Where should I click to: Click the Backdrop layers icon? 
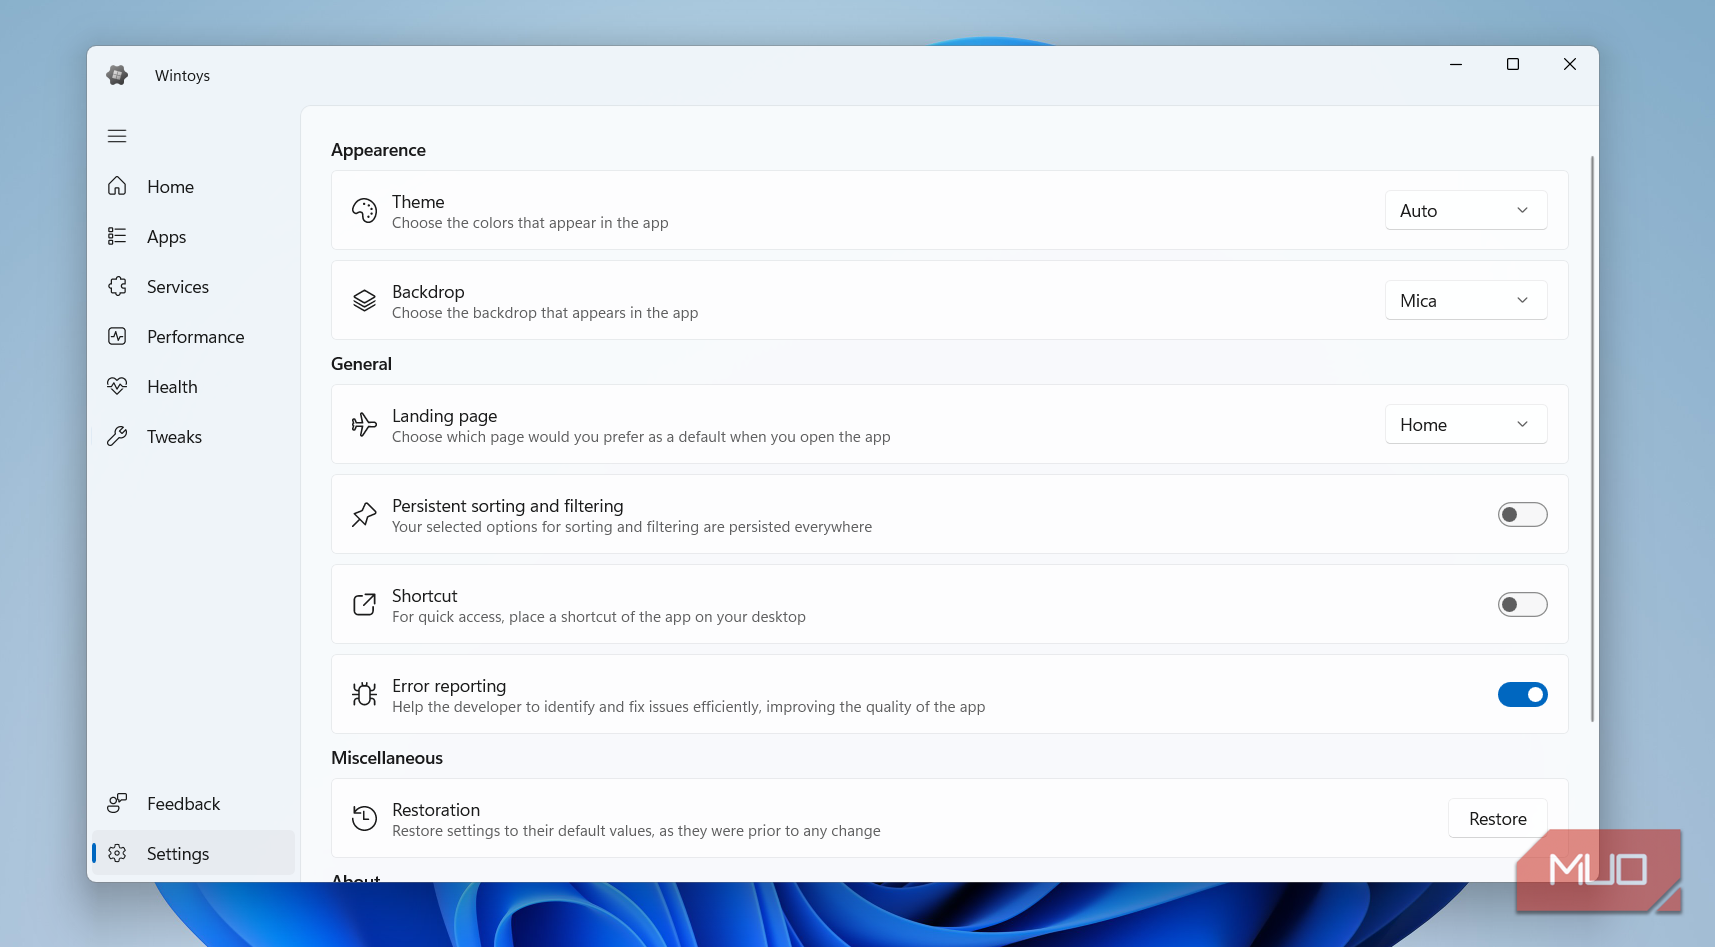pyautogui.click(x=364, y=300)
